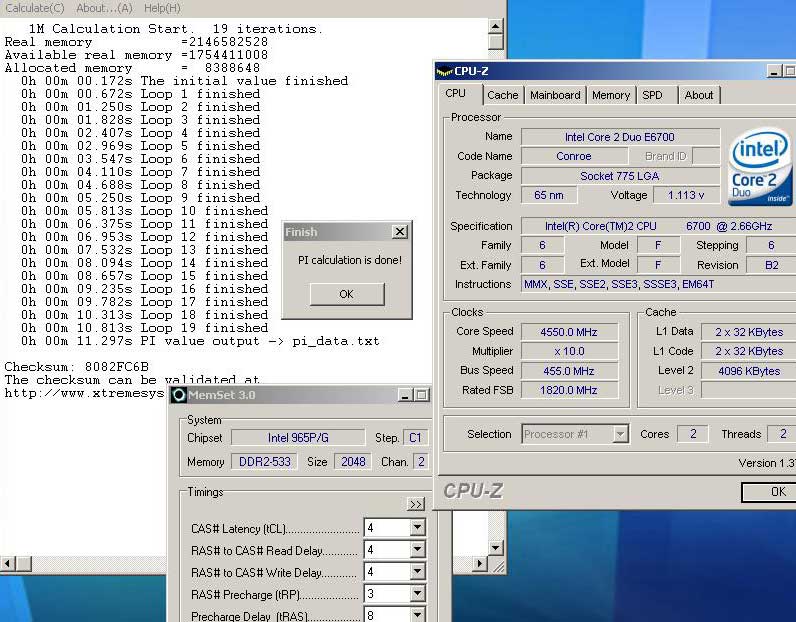
Task: Click the MemSet Chipset field Intel 965P/G
Action: pyautogui.click(x=298, y=438)
